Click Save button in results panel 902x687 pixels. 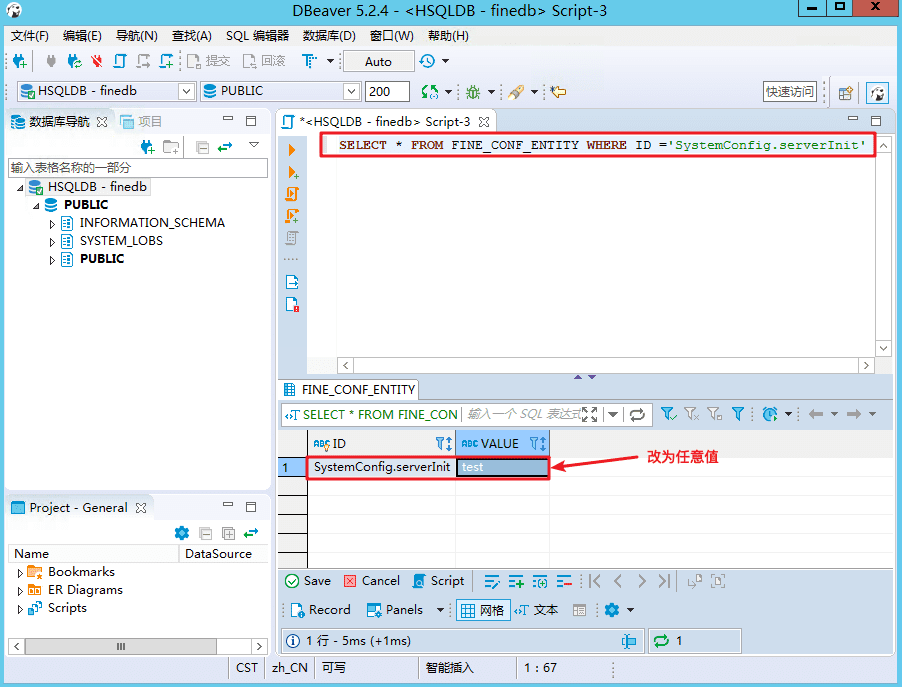click(308, 581)
